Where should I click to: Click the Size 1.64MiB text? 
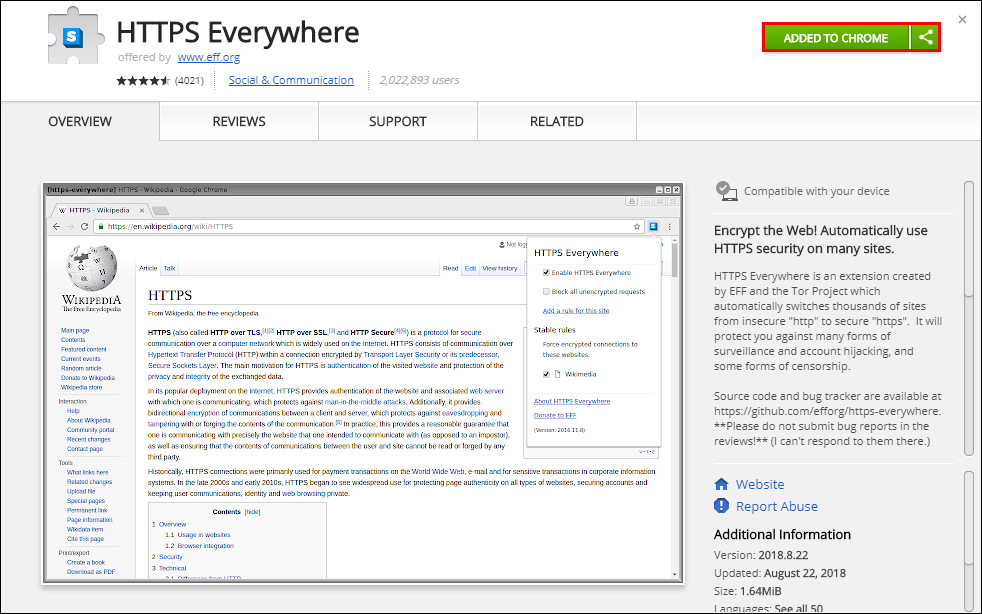point(748,591)
